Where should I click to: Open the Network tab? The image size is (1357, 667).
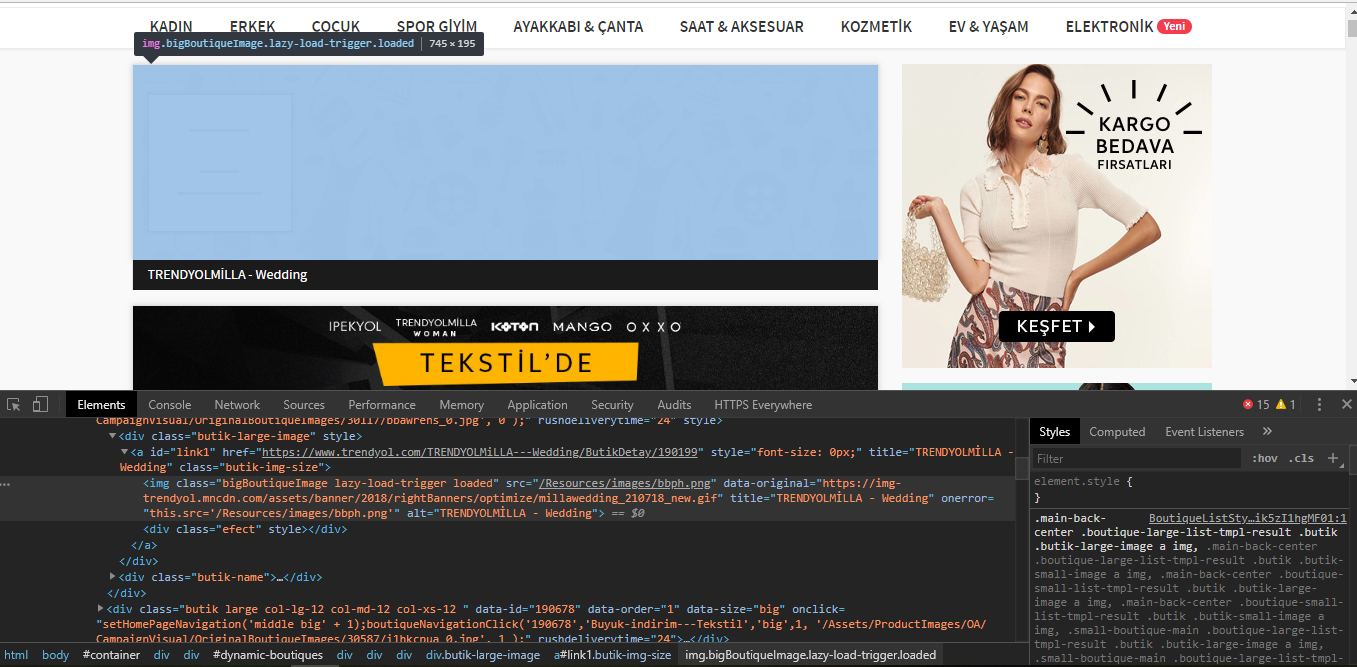click(x=237, y=404)
